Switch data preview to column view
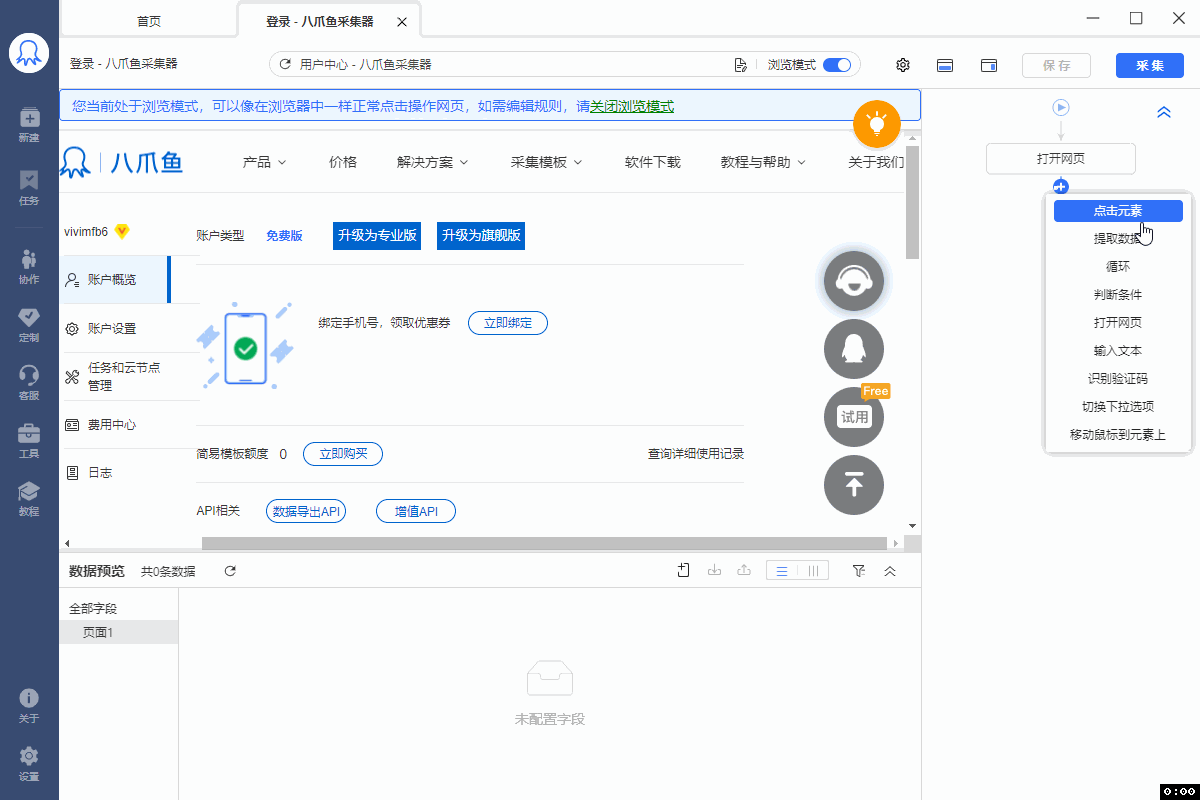This screenshot has width=1200, height=800. (813, 571)
